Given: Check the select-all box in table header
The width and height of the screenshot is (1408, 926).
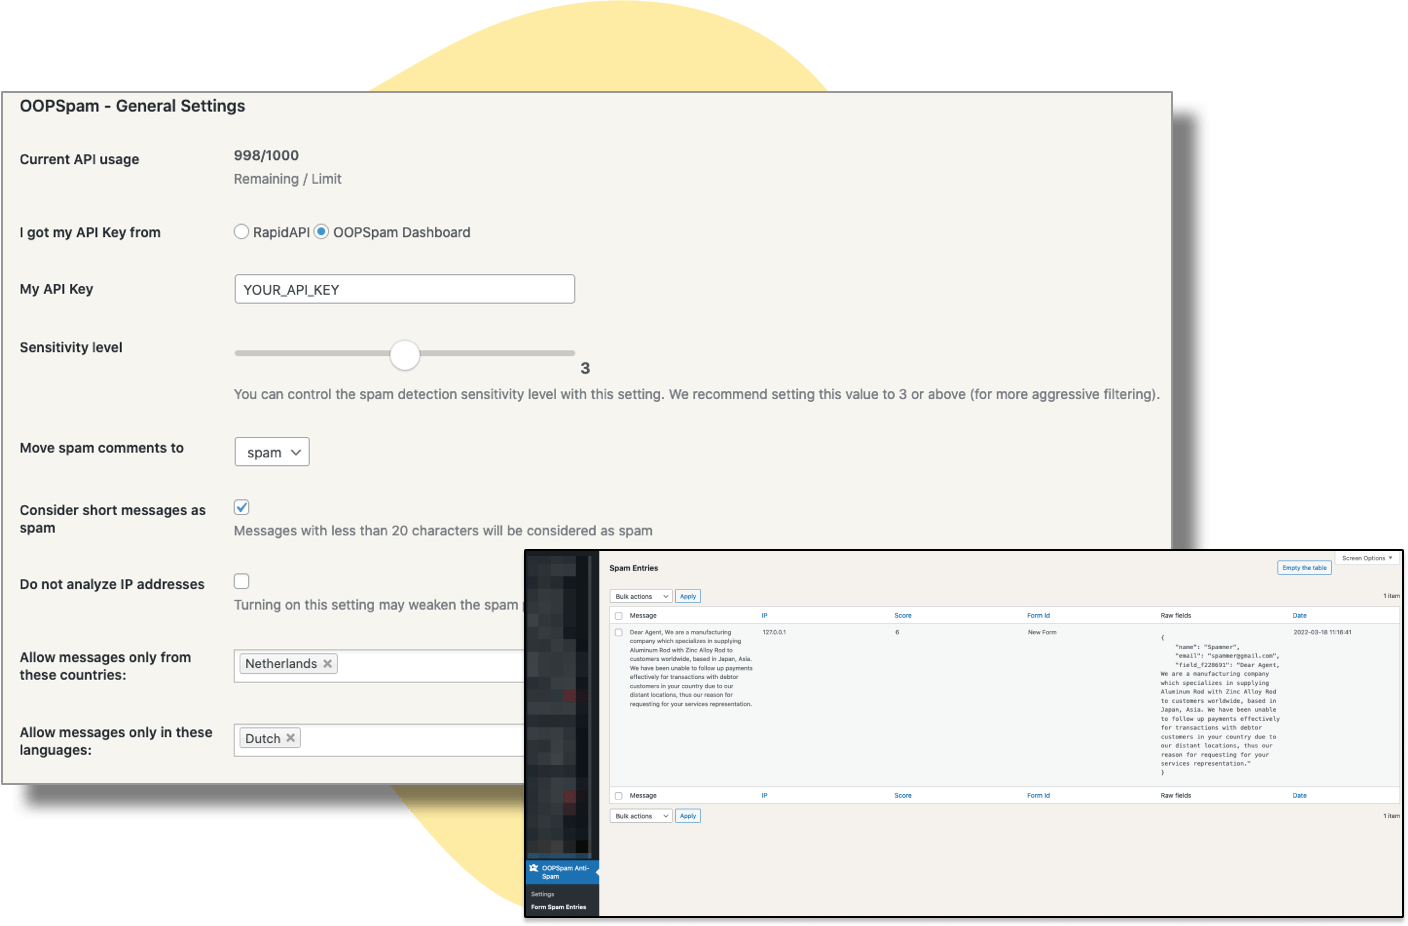Looking at the screenshot, I should pyautogui.click(x=618, y=616).
